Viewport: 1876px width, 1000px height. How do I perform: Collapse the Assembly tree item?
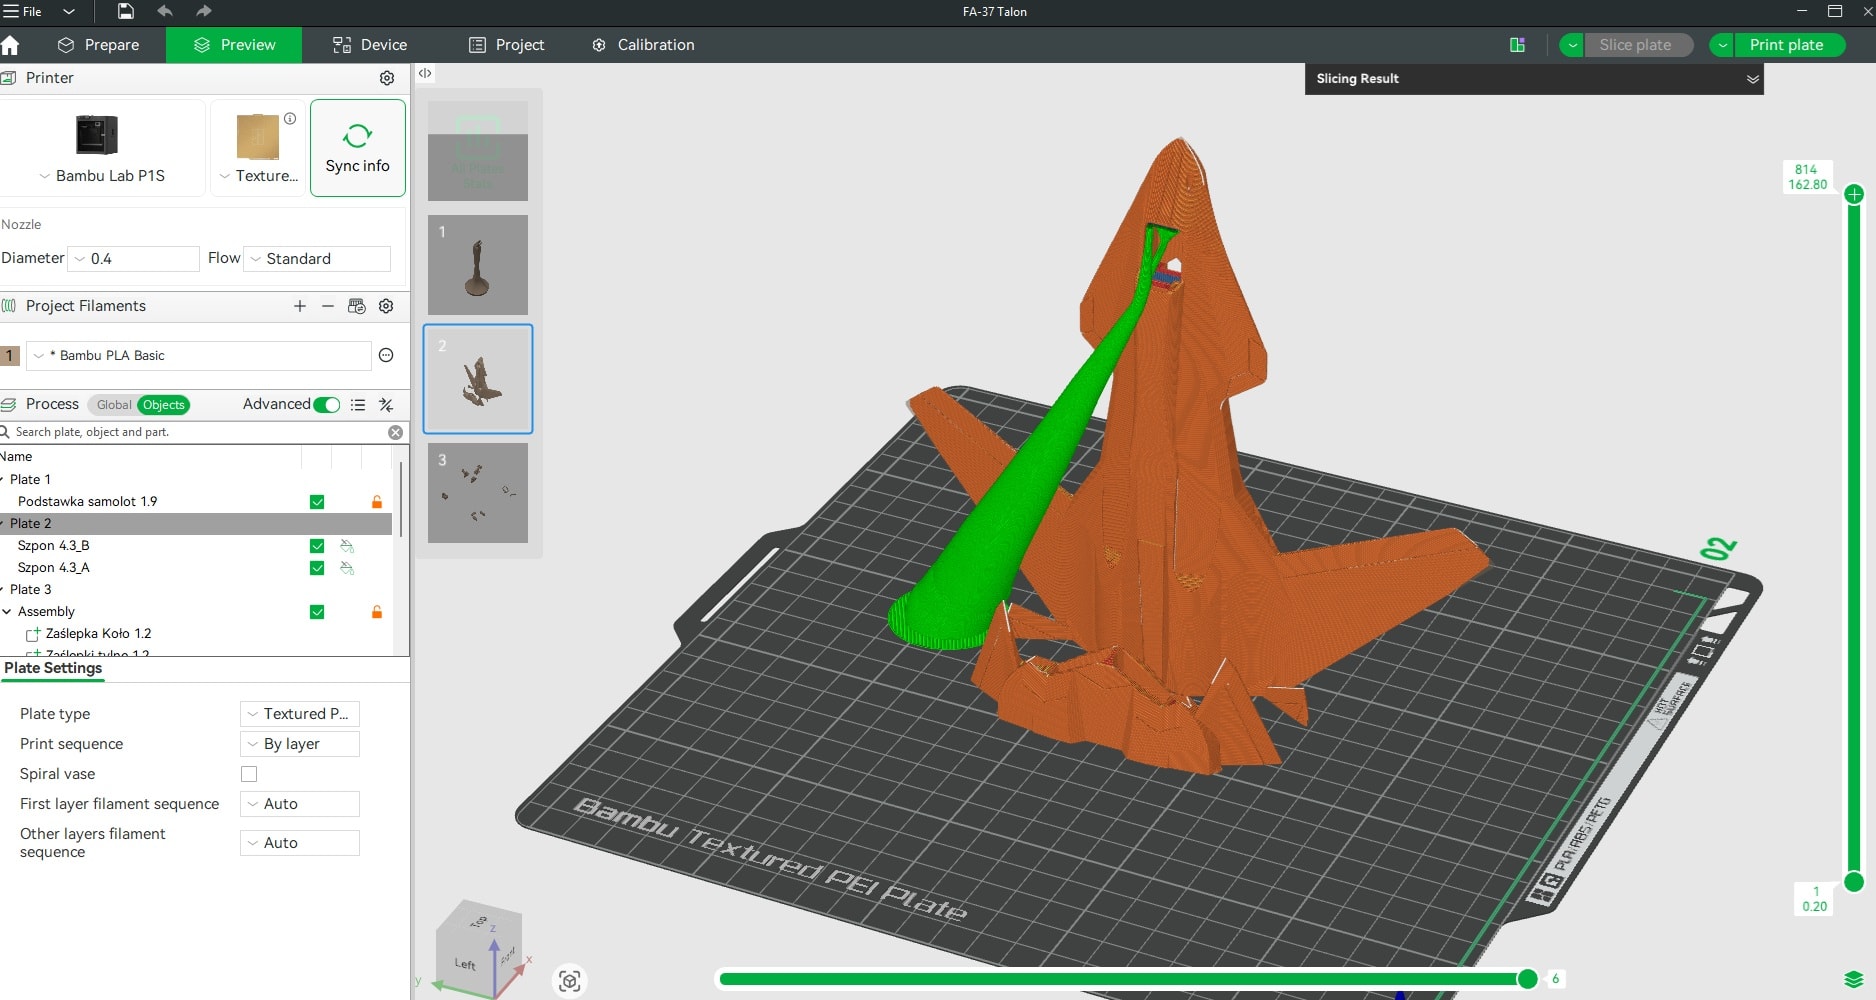pyautogui.click(x=9, y=611)
